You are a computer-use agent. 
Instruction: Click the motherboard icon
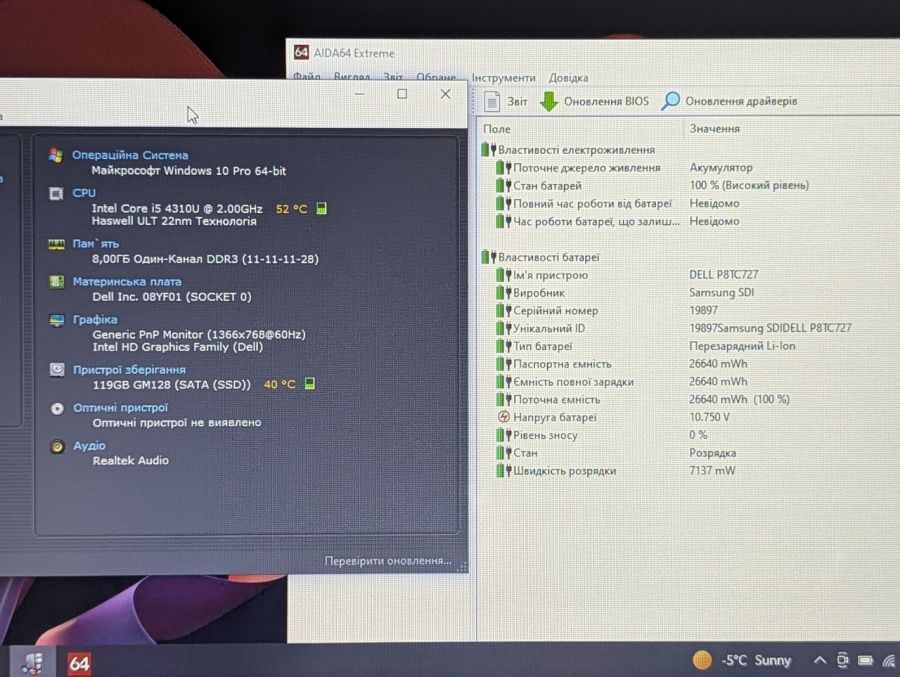tap(56, 282)
